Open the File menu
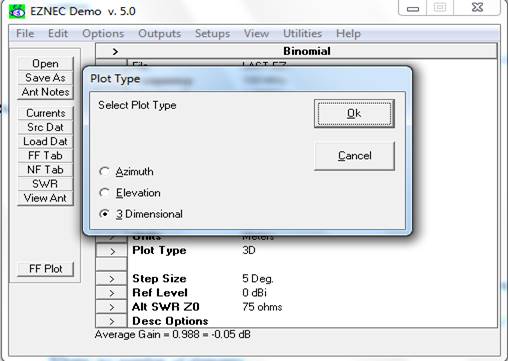The image size is (508, 361). 25,34
